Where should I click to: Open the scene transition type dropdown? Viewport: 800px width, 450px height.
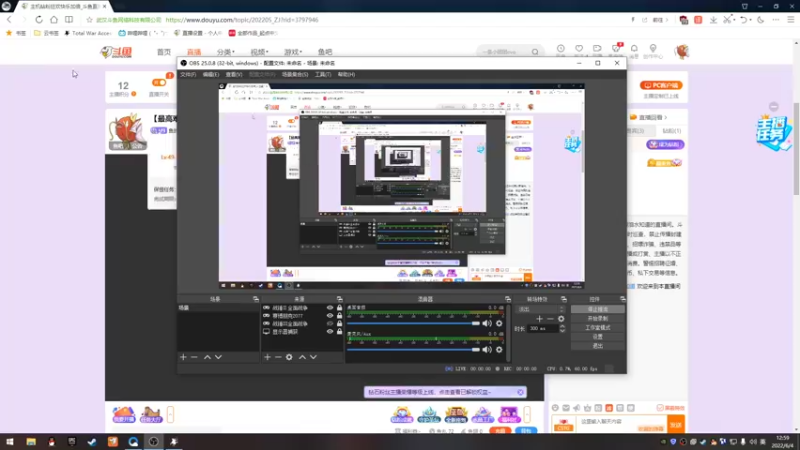(x=541, y=309)
